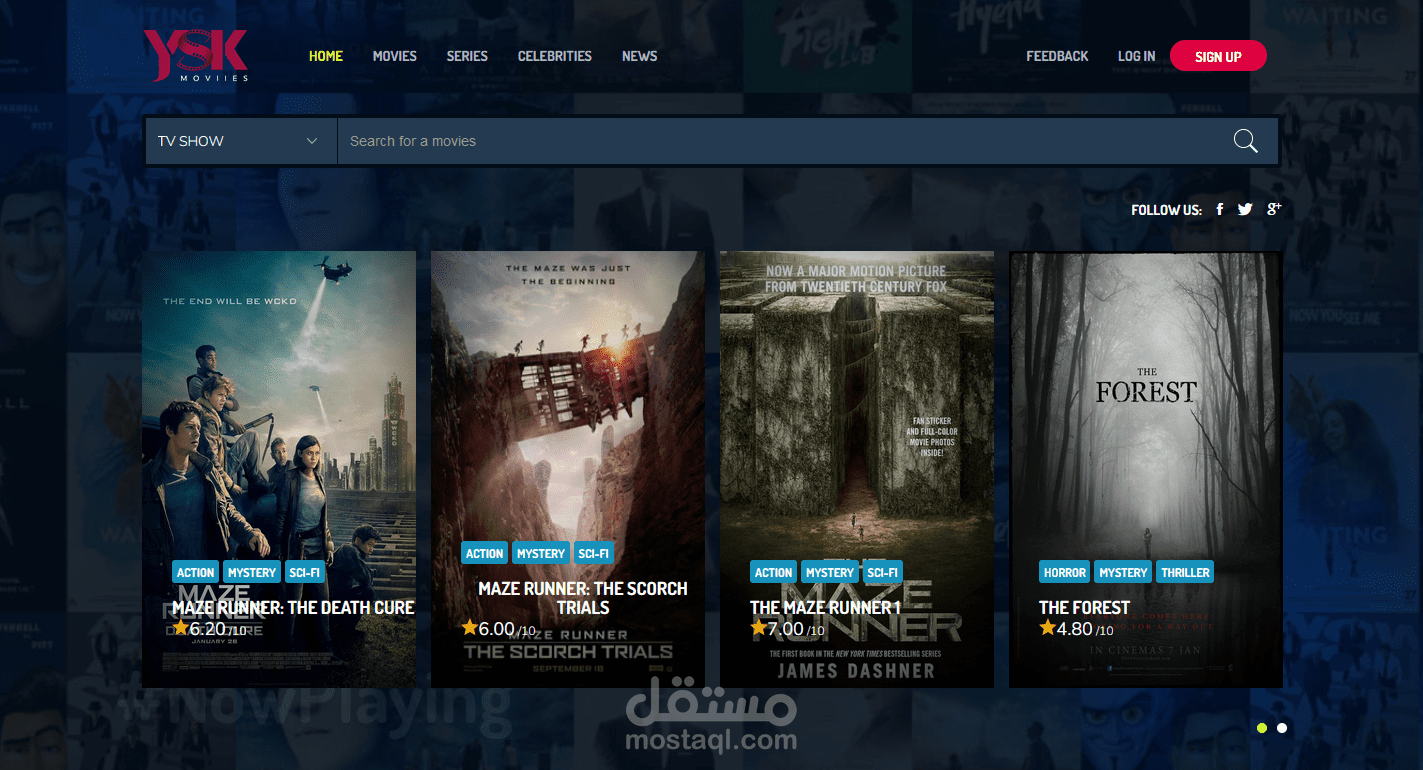Click the title 'THE FOREST'
The width and height of the screenshot is (1423, 770).
pos(1085,607)
